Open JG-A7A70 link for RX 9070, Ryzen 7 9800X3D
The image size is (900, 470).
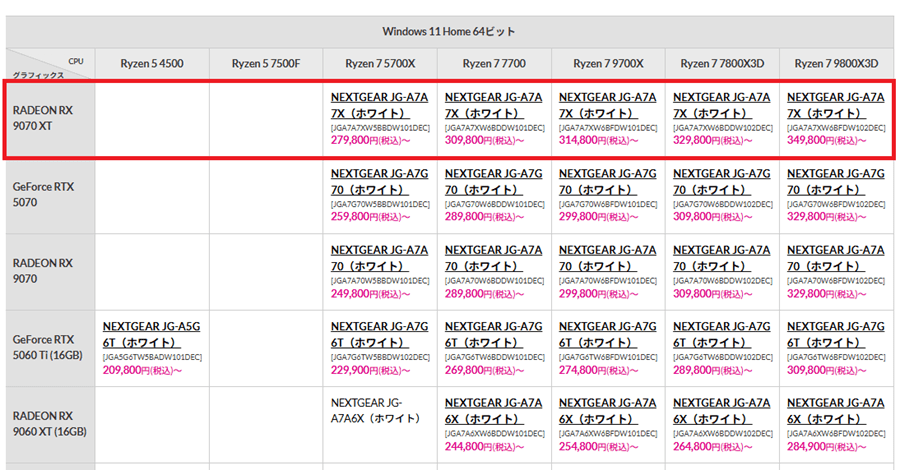point(836,258)
